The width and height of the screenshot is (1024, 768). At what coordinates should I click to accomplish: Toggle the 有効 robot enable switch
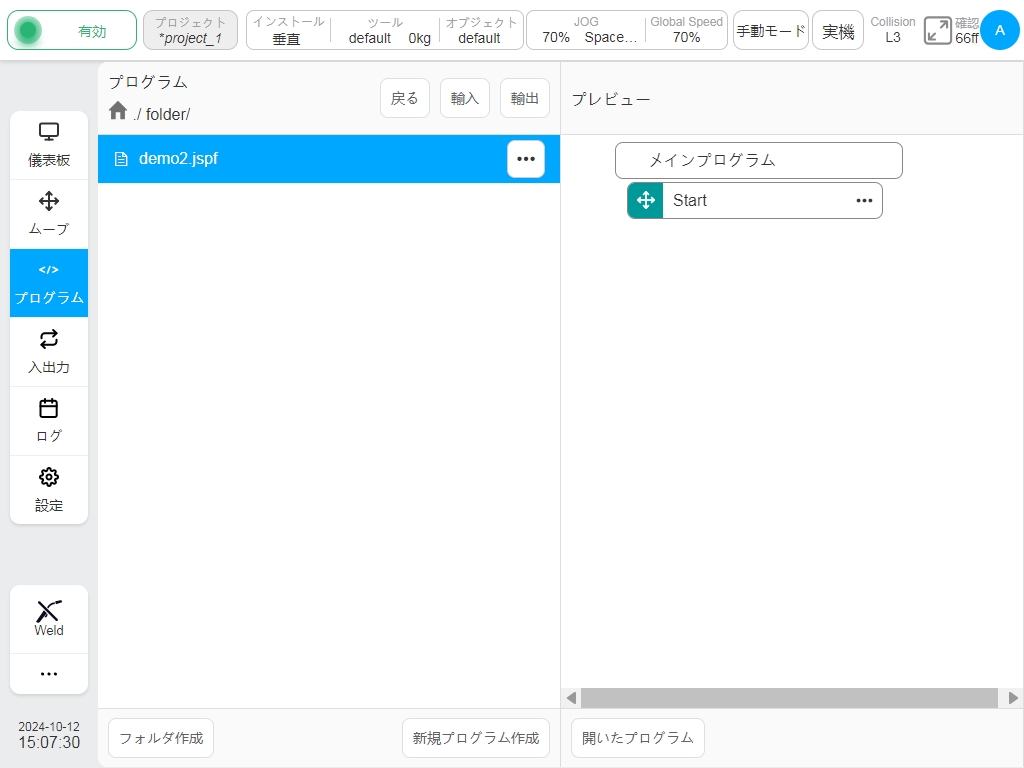point(72,30)
